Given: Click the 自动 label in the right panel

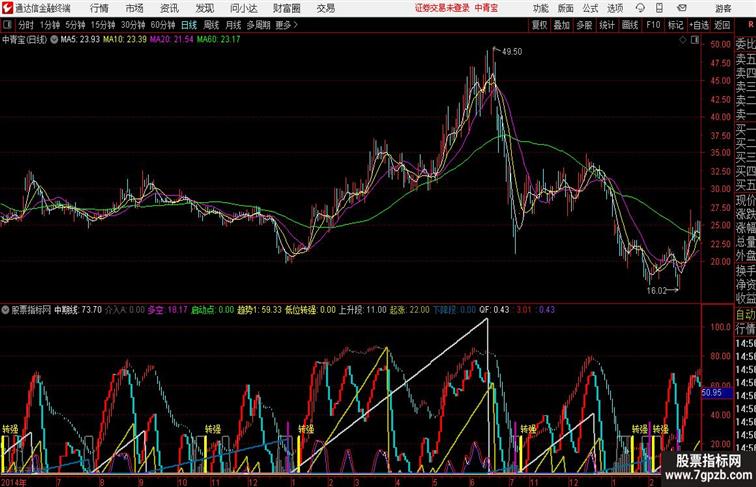Looking at the screenshot, I should [x=745, y=315].
